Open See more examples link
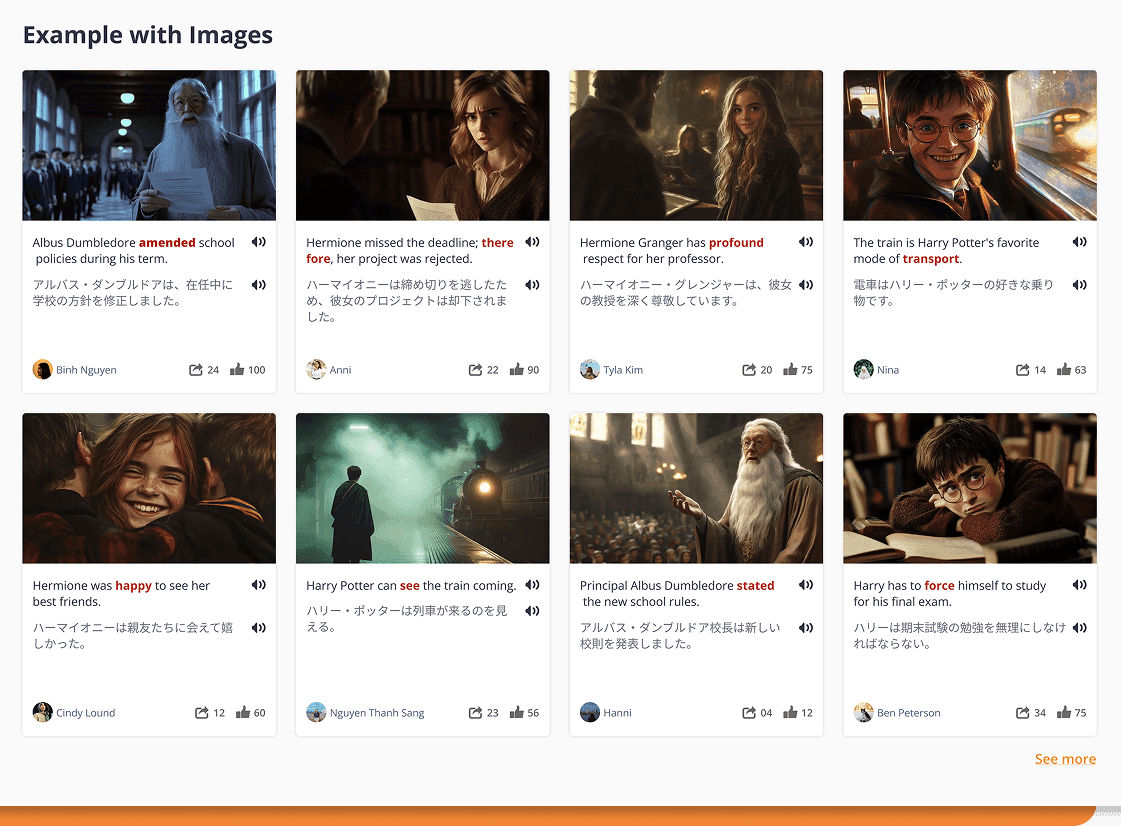This screenshot has width=1121, height=826. (1065, 759)
